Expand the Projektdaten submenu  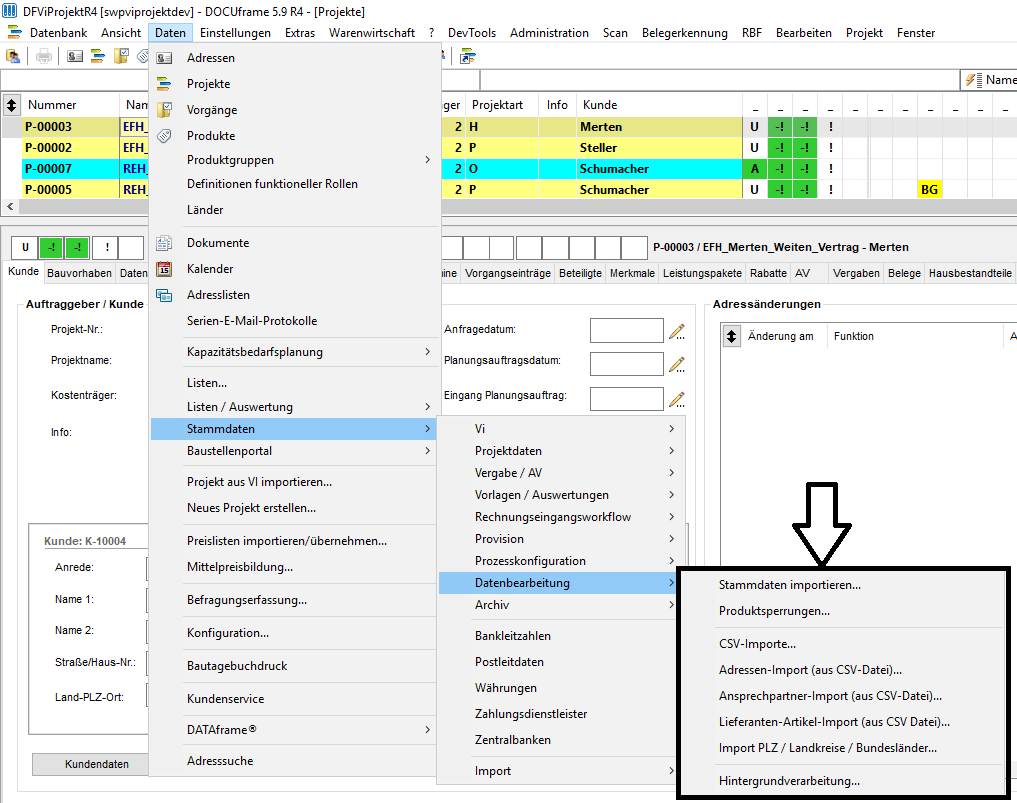[x=671, y=451]
